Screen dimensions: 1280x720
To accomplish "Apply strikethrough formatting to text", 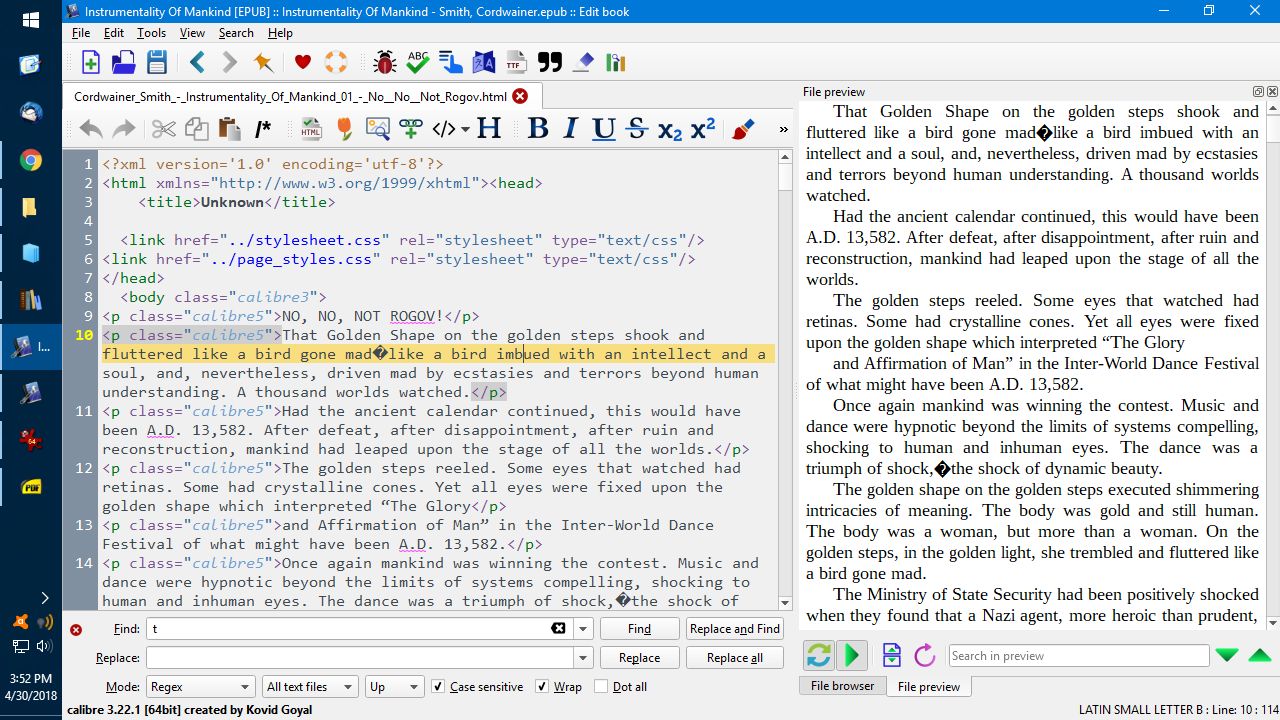I will tap(636, 129).
